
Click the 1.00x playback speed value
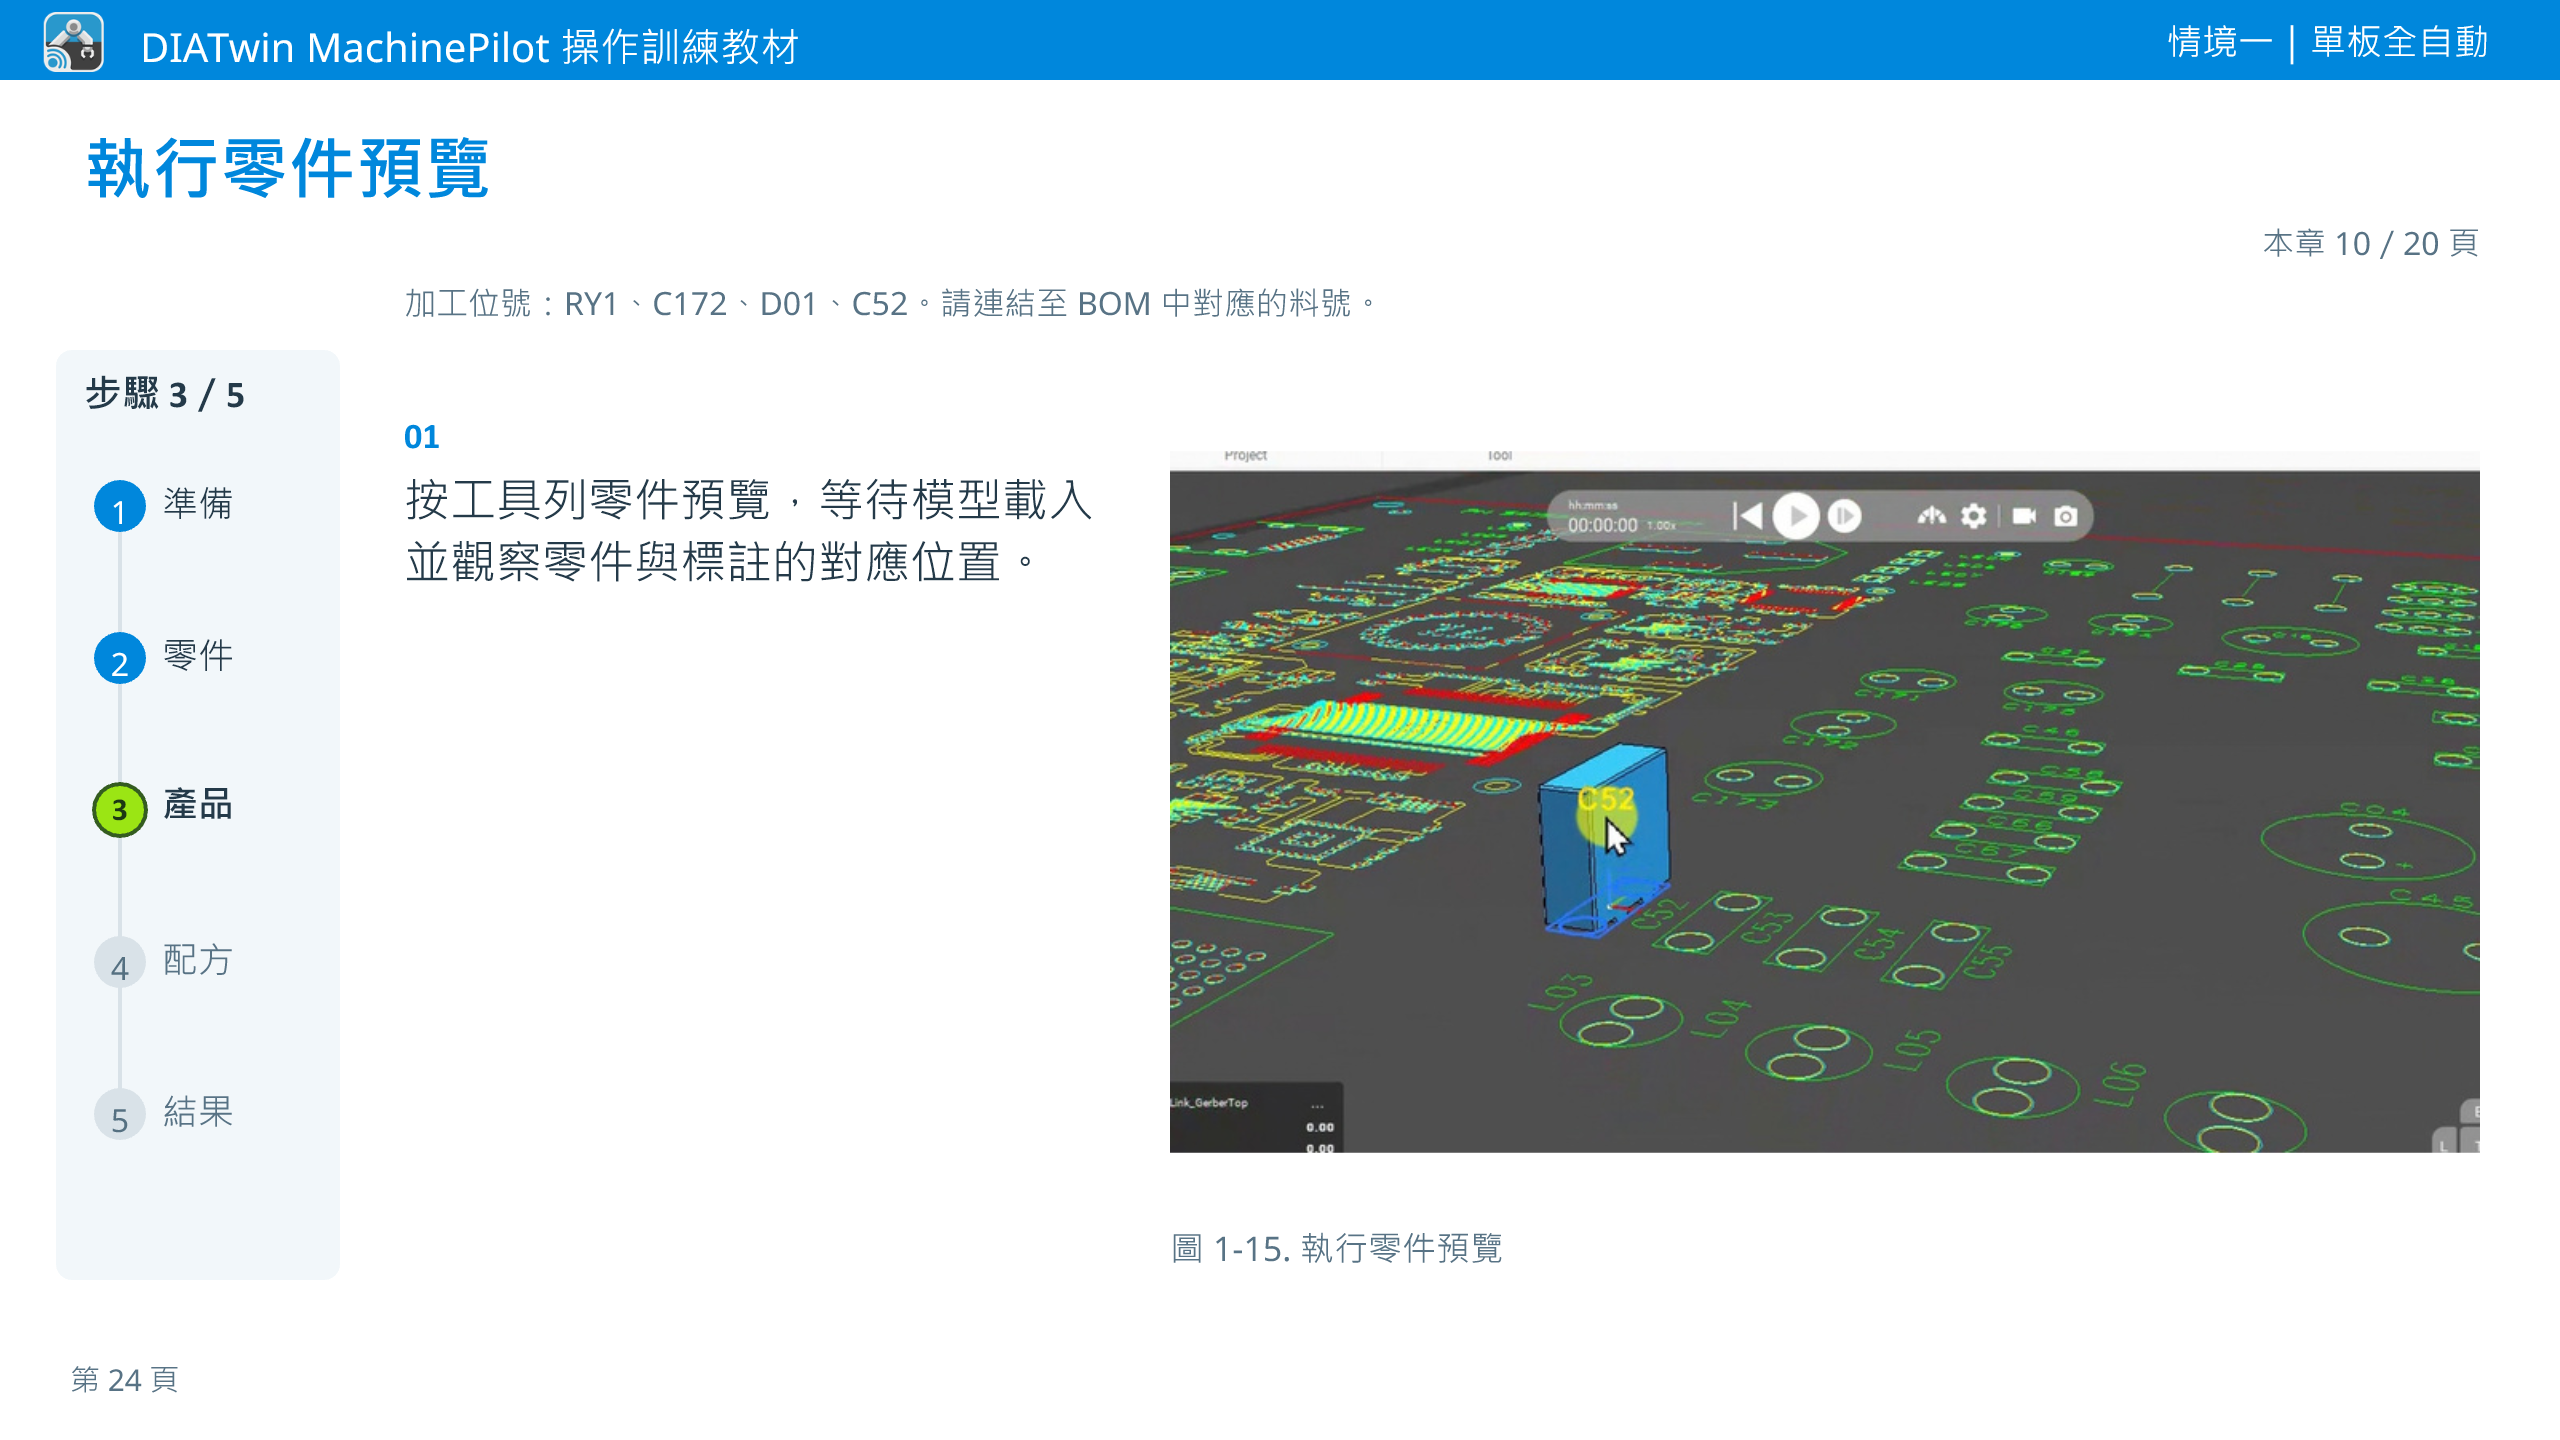1661,526
